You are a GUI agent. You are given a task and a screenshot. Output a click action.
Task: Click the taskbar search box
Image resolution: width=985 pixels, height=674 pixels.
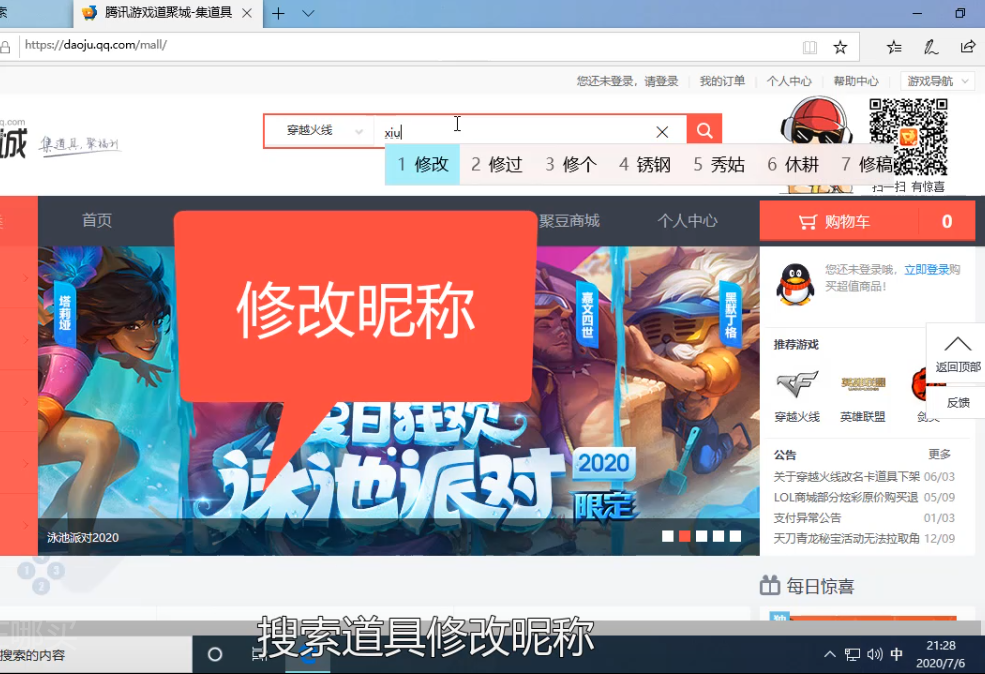point(94,655)
